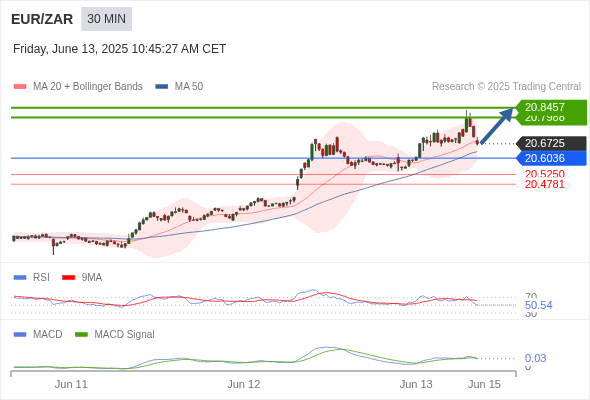Click the Jun 13 date axis marker

(416, 384)
